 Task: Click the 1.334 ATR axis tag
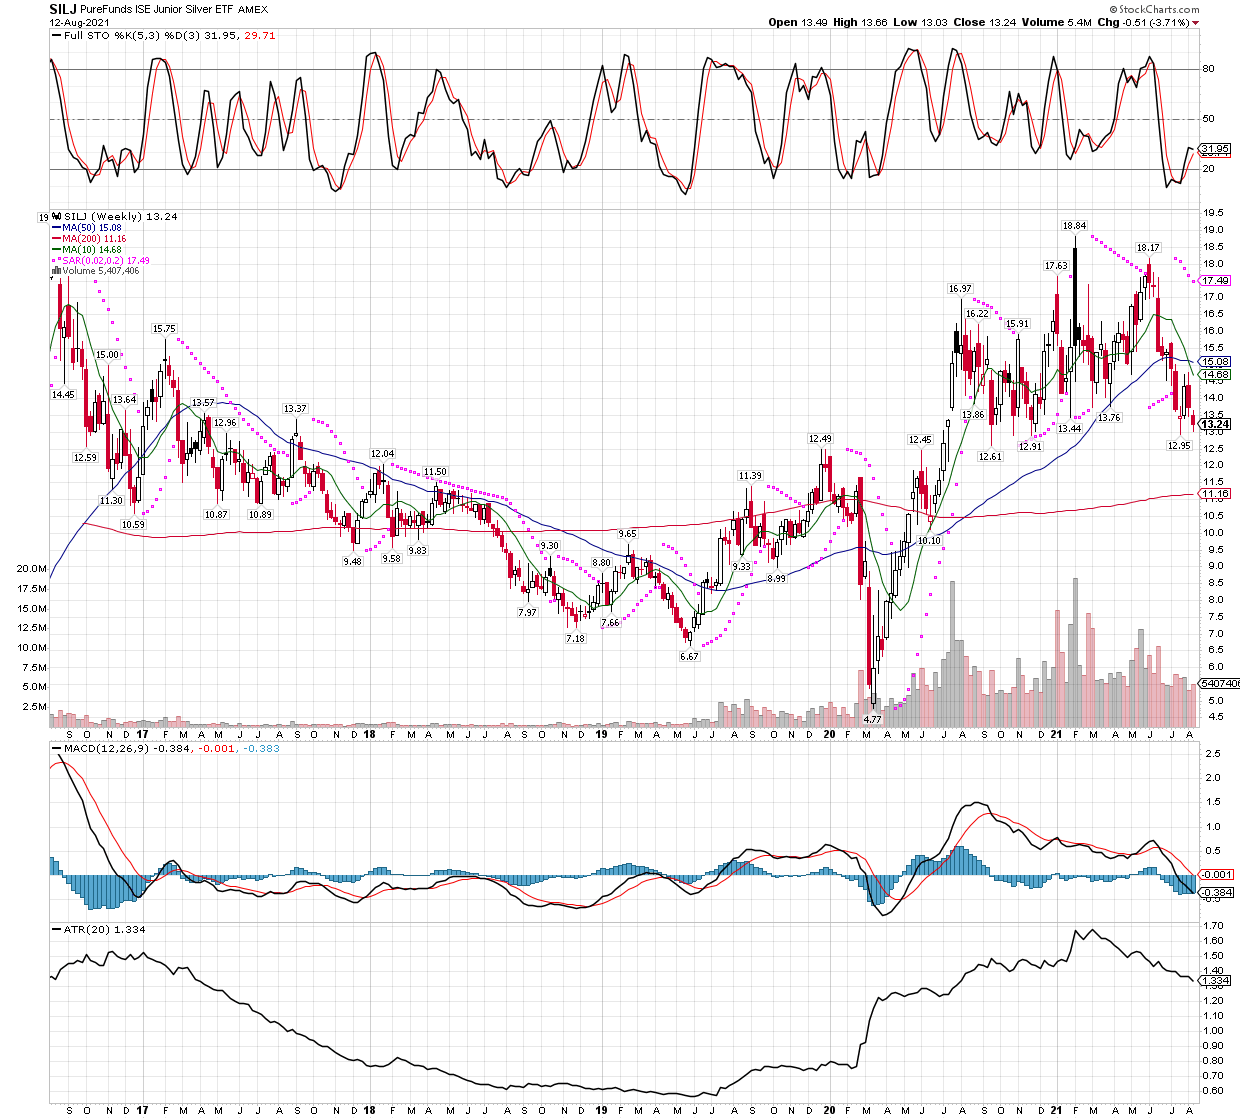click(1215, 981)
